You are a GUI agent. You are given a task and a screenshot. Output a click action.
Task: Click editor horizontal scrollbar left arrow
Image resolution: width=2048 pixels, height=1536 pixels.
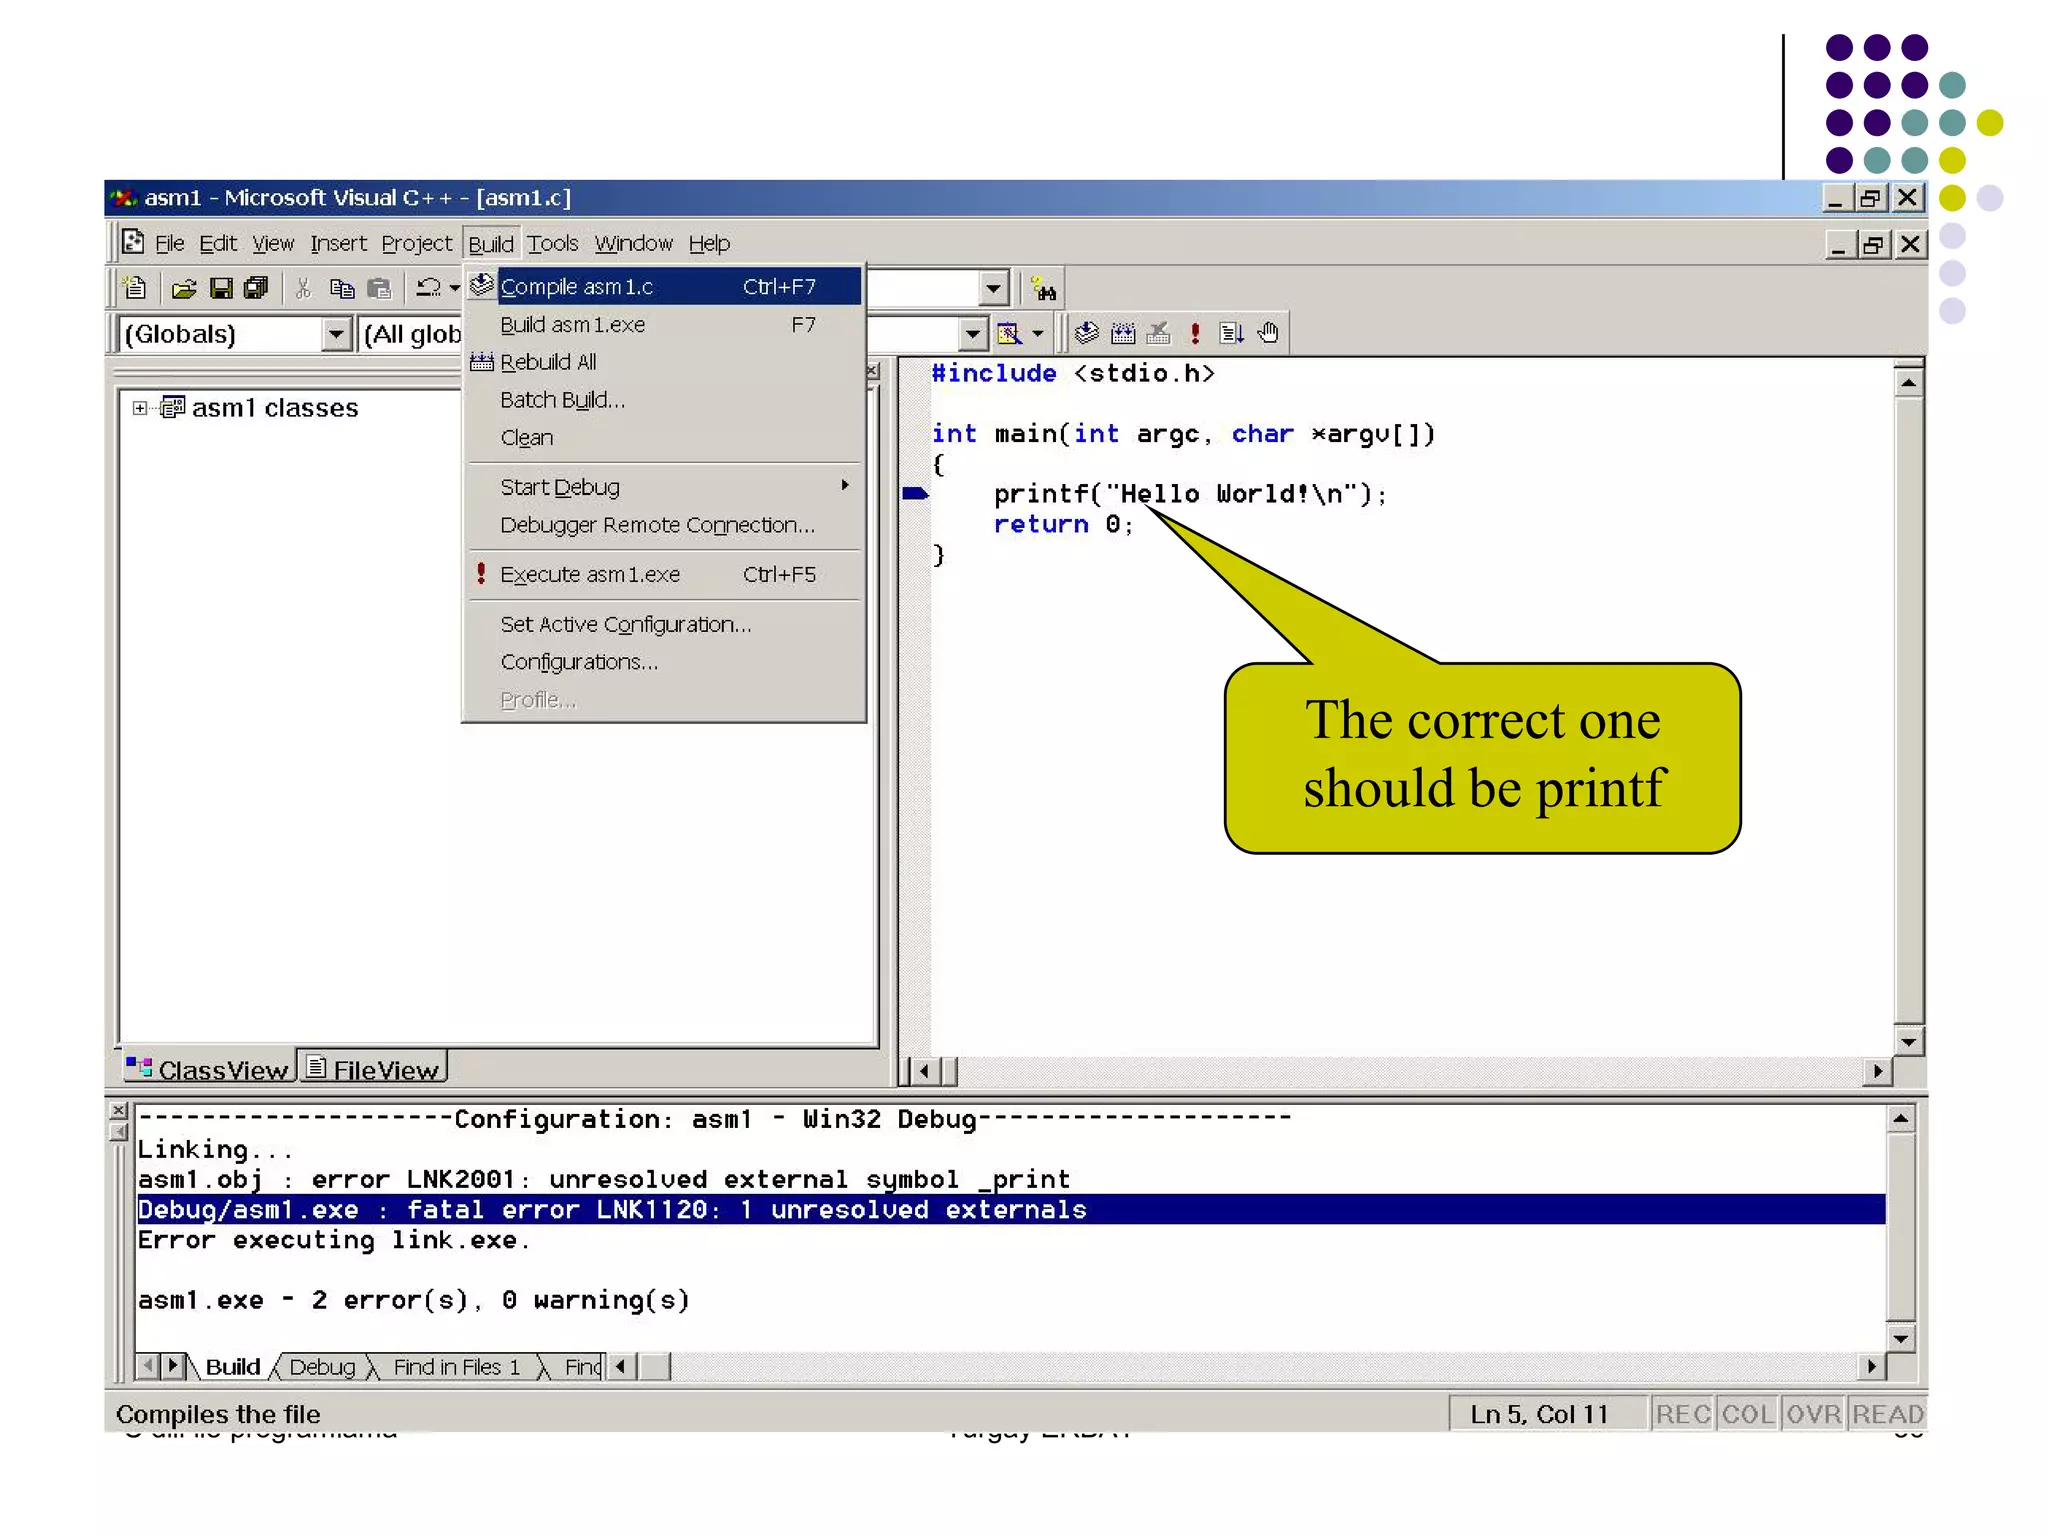click(924, 1072)
